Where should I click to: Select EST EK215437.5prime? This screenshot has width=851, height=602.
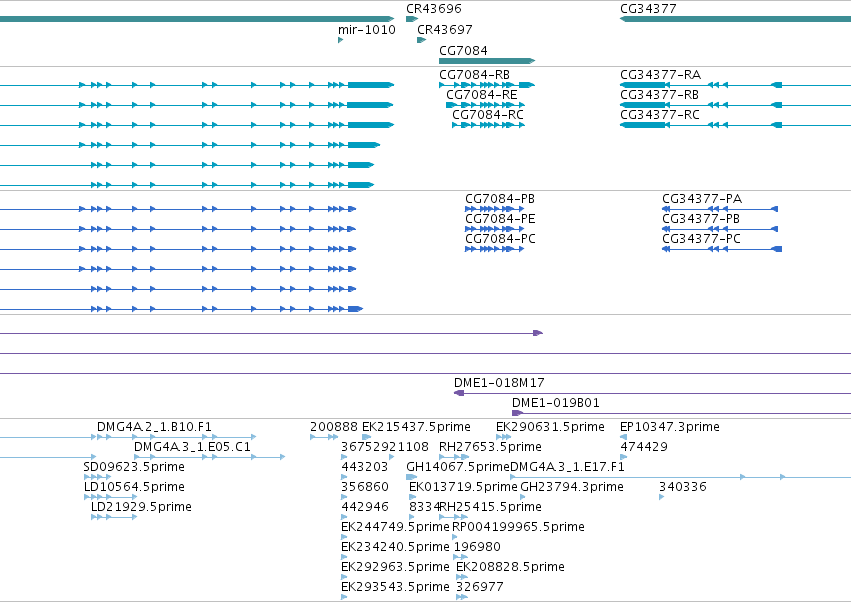point(416,427)
